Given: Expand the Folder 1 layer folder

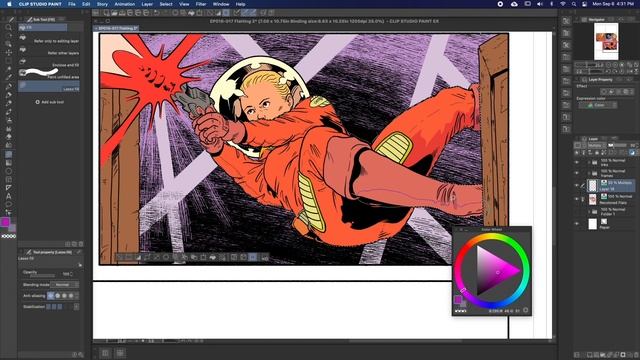Looking at the screenshot, I should point(589,211).
